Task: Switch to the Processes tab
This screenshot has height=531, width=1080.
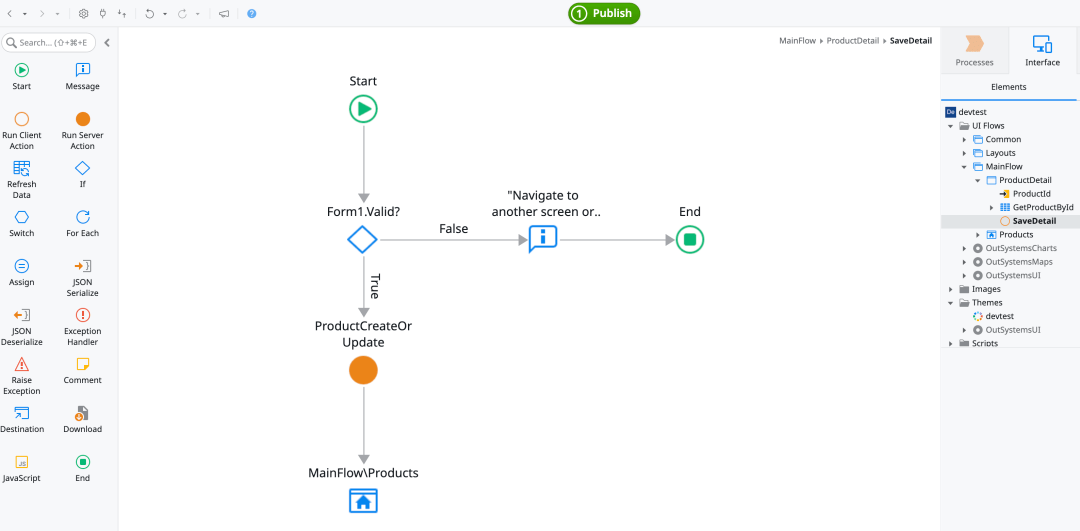Action: (974, 51)
